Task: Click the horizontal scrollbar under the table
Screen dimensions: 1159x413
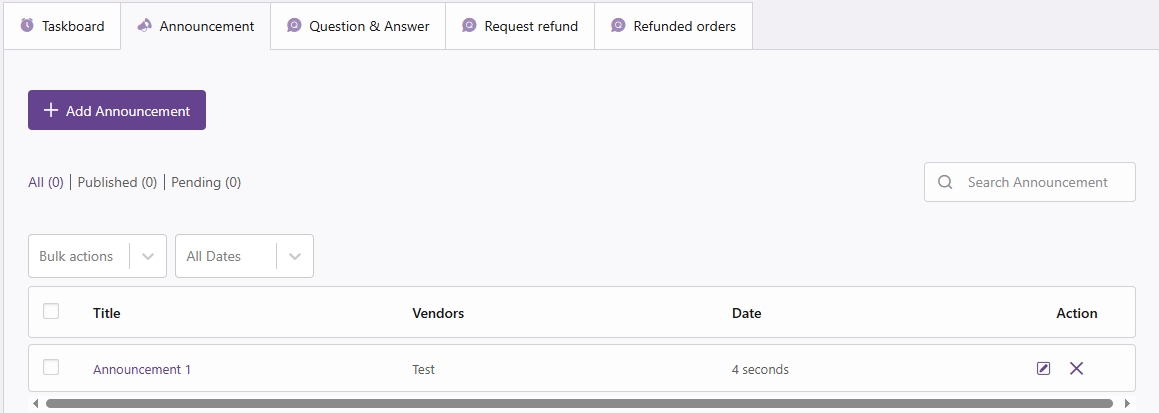Action: click(x=579, y=403)
